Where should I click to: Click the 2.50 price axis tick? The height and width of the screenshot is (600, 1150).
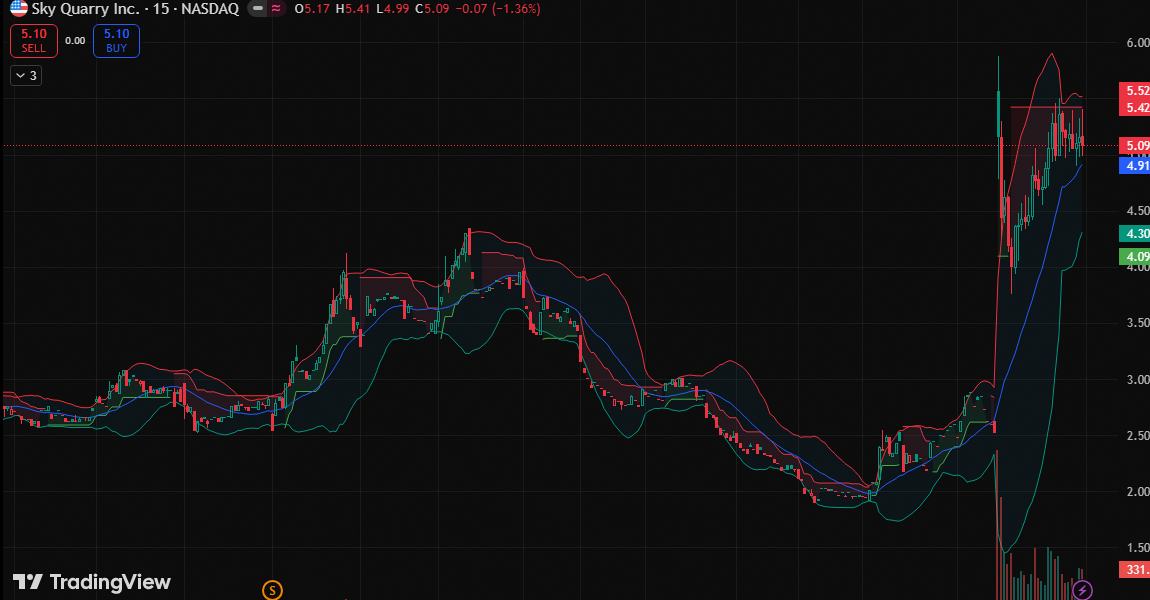point(1138,436)
